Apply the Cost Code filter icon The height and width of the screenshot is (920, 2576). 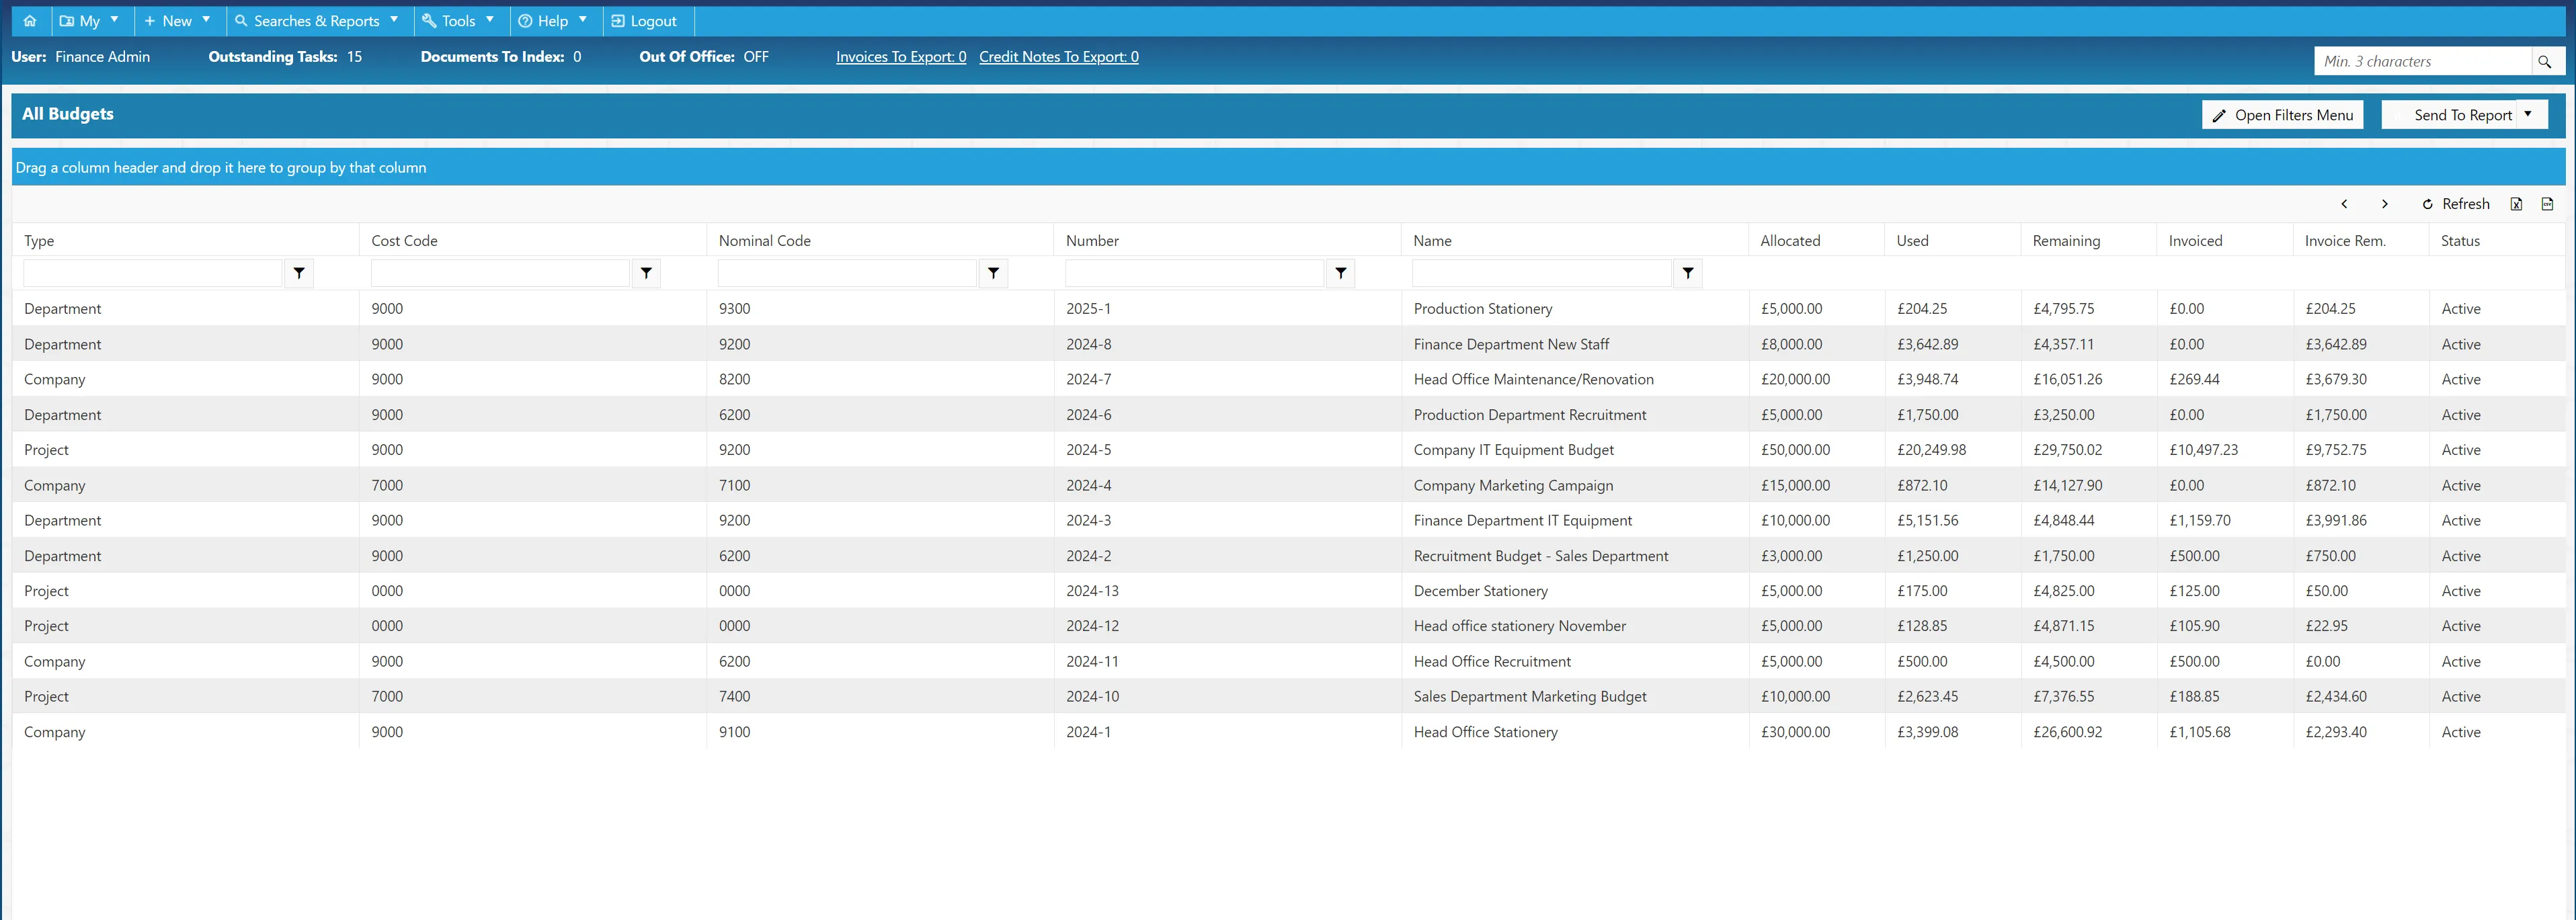click(x=646, y=273)
